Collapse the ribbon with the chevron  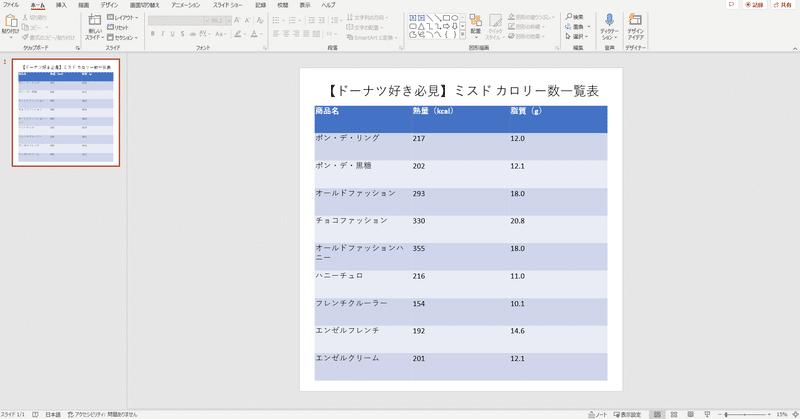(795, 48)
